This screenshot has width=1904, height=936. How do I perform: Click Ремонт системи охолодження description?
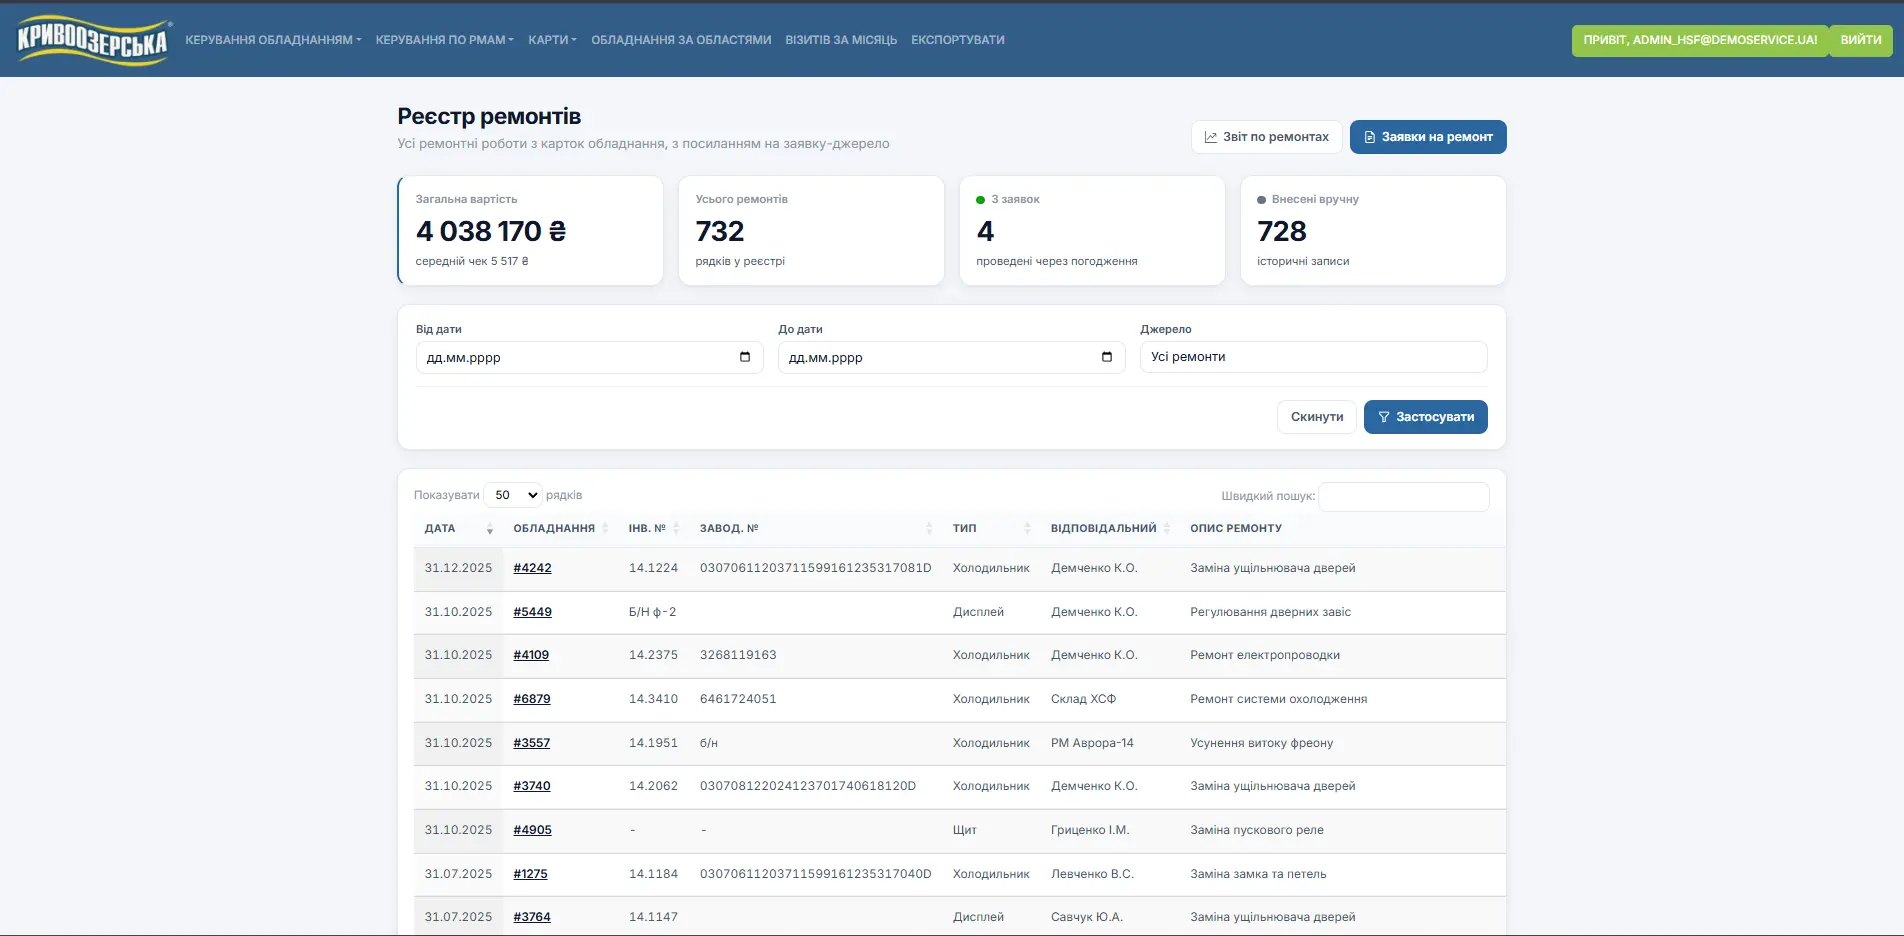[1278, 699]
